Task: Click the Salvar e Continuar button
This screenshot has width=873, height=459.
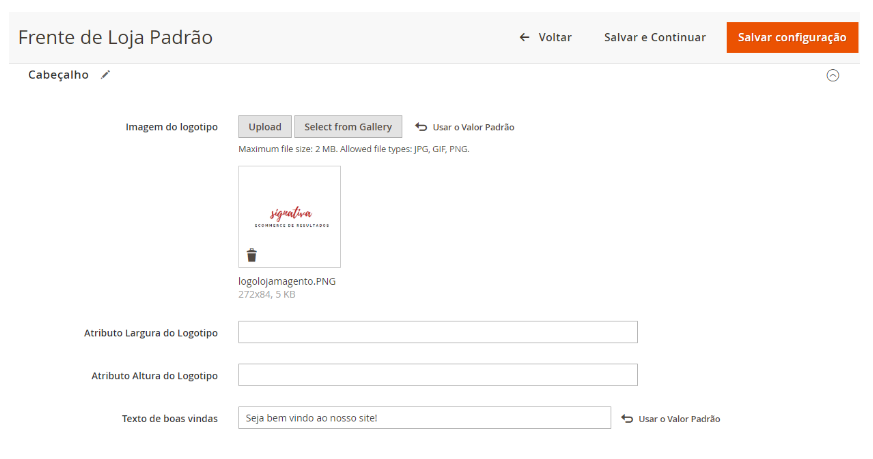Action: point(655,37)
